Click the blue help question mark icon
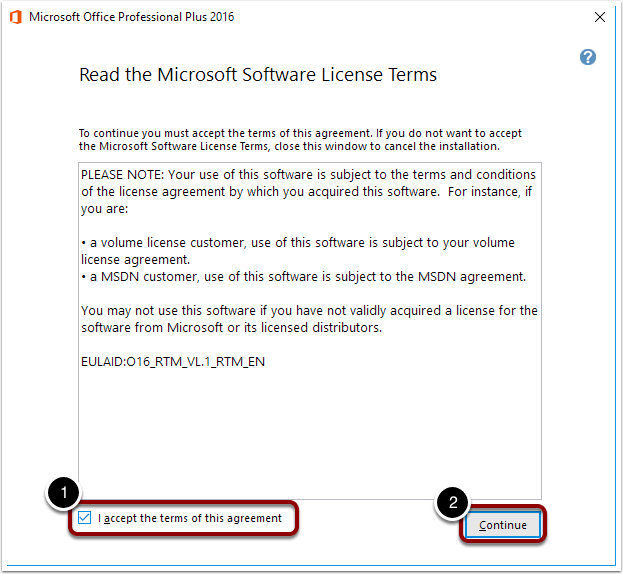 click(588, 57)
